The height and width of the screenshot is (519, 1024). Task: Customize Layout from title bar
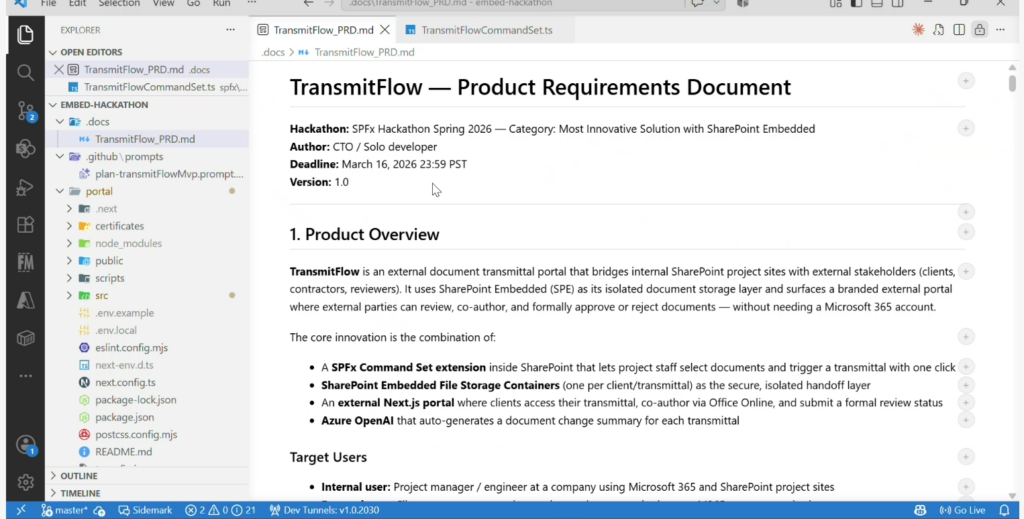[835, 3]
